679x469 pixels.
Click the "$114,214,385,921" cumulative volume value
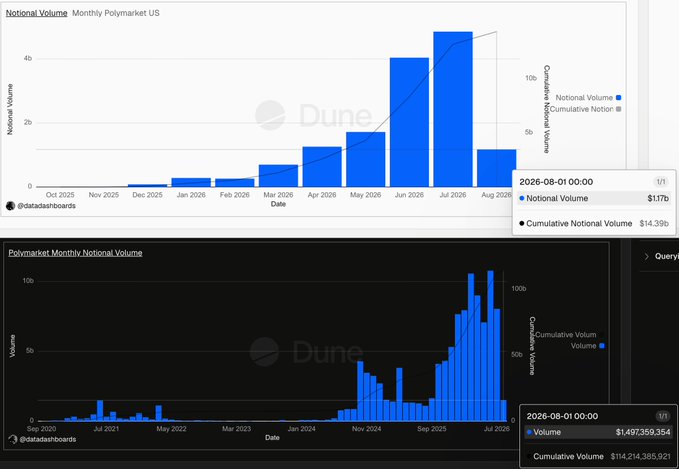pyautogui.click(x=640, y=456)
